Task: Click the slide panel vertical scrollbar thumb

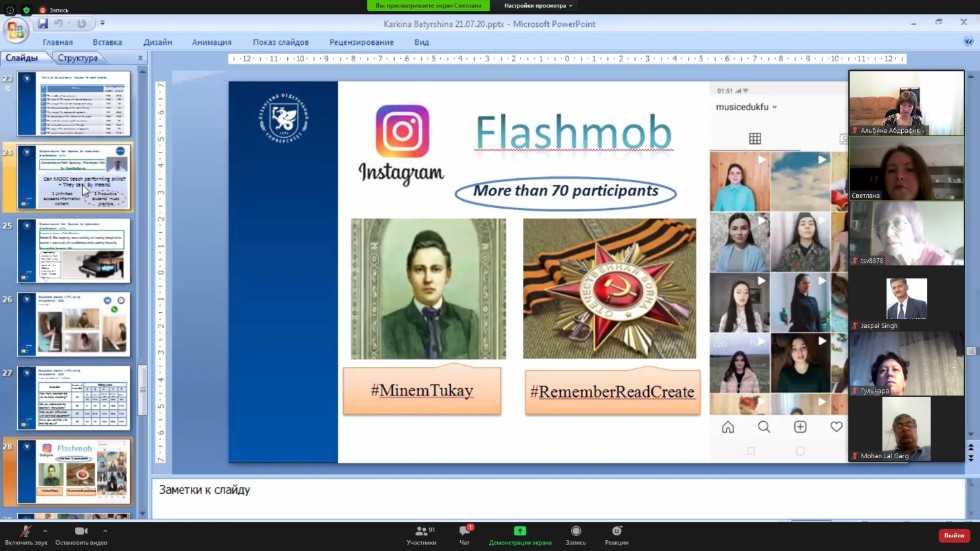Action: pos(142,388)
